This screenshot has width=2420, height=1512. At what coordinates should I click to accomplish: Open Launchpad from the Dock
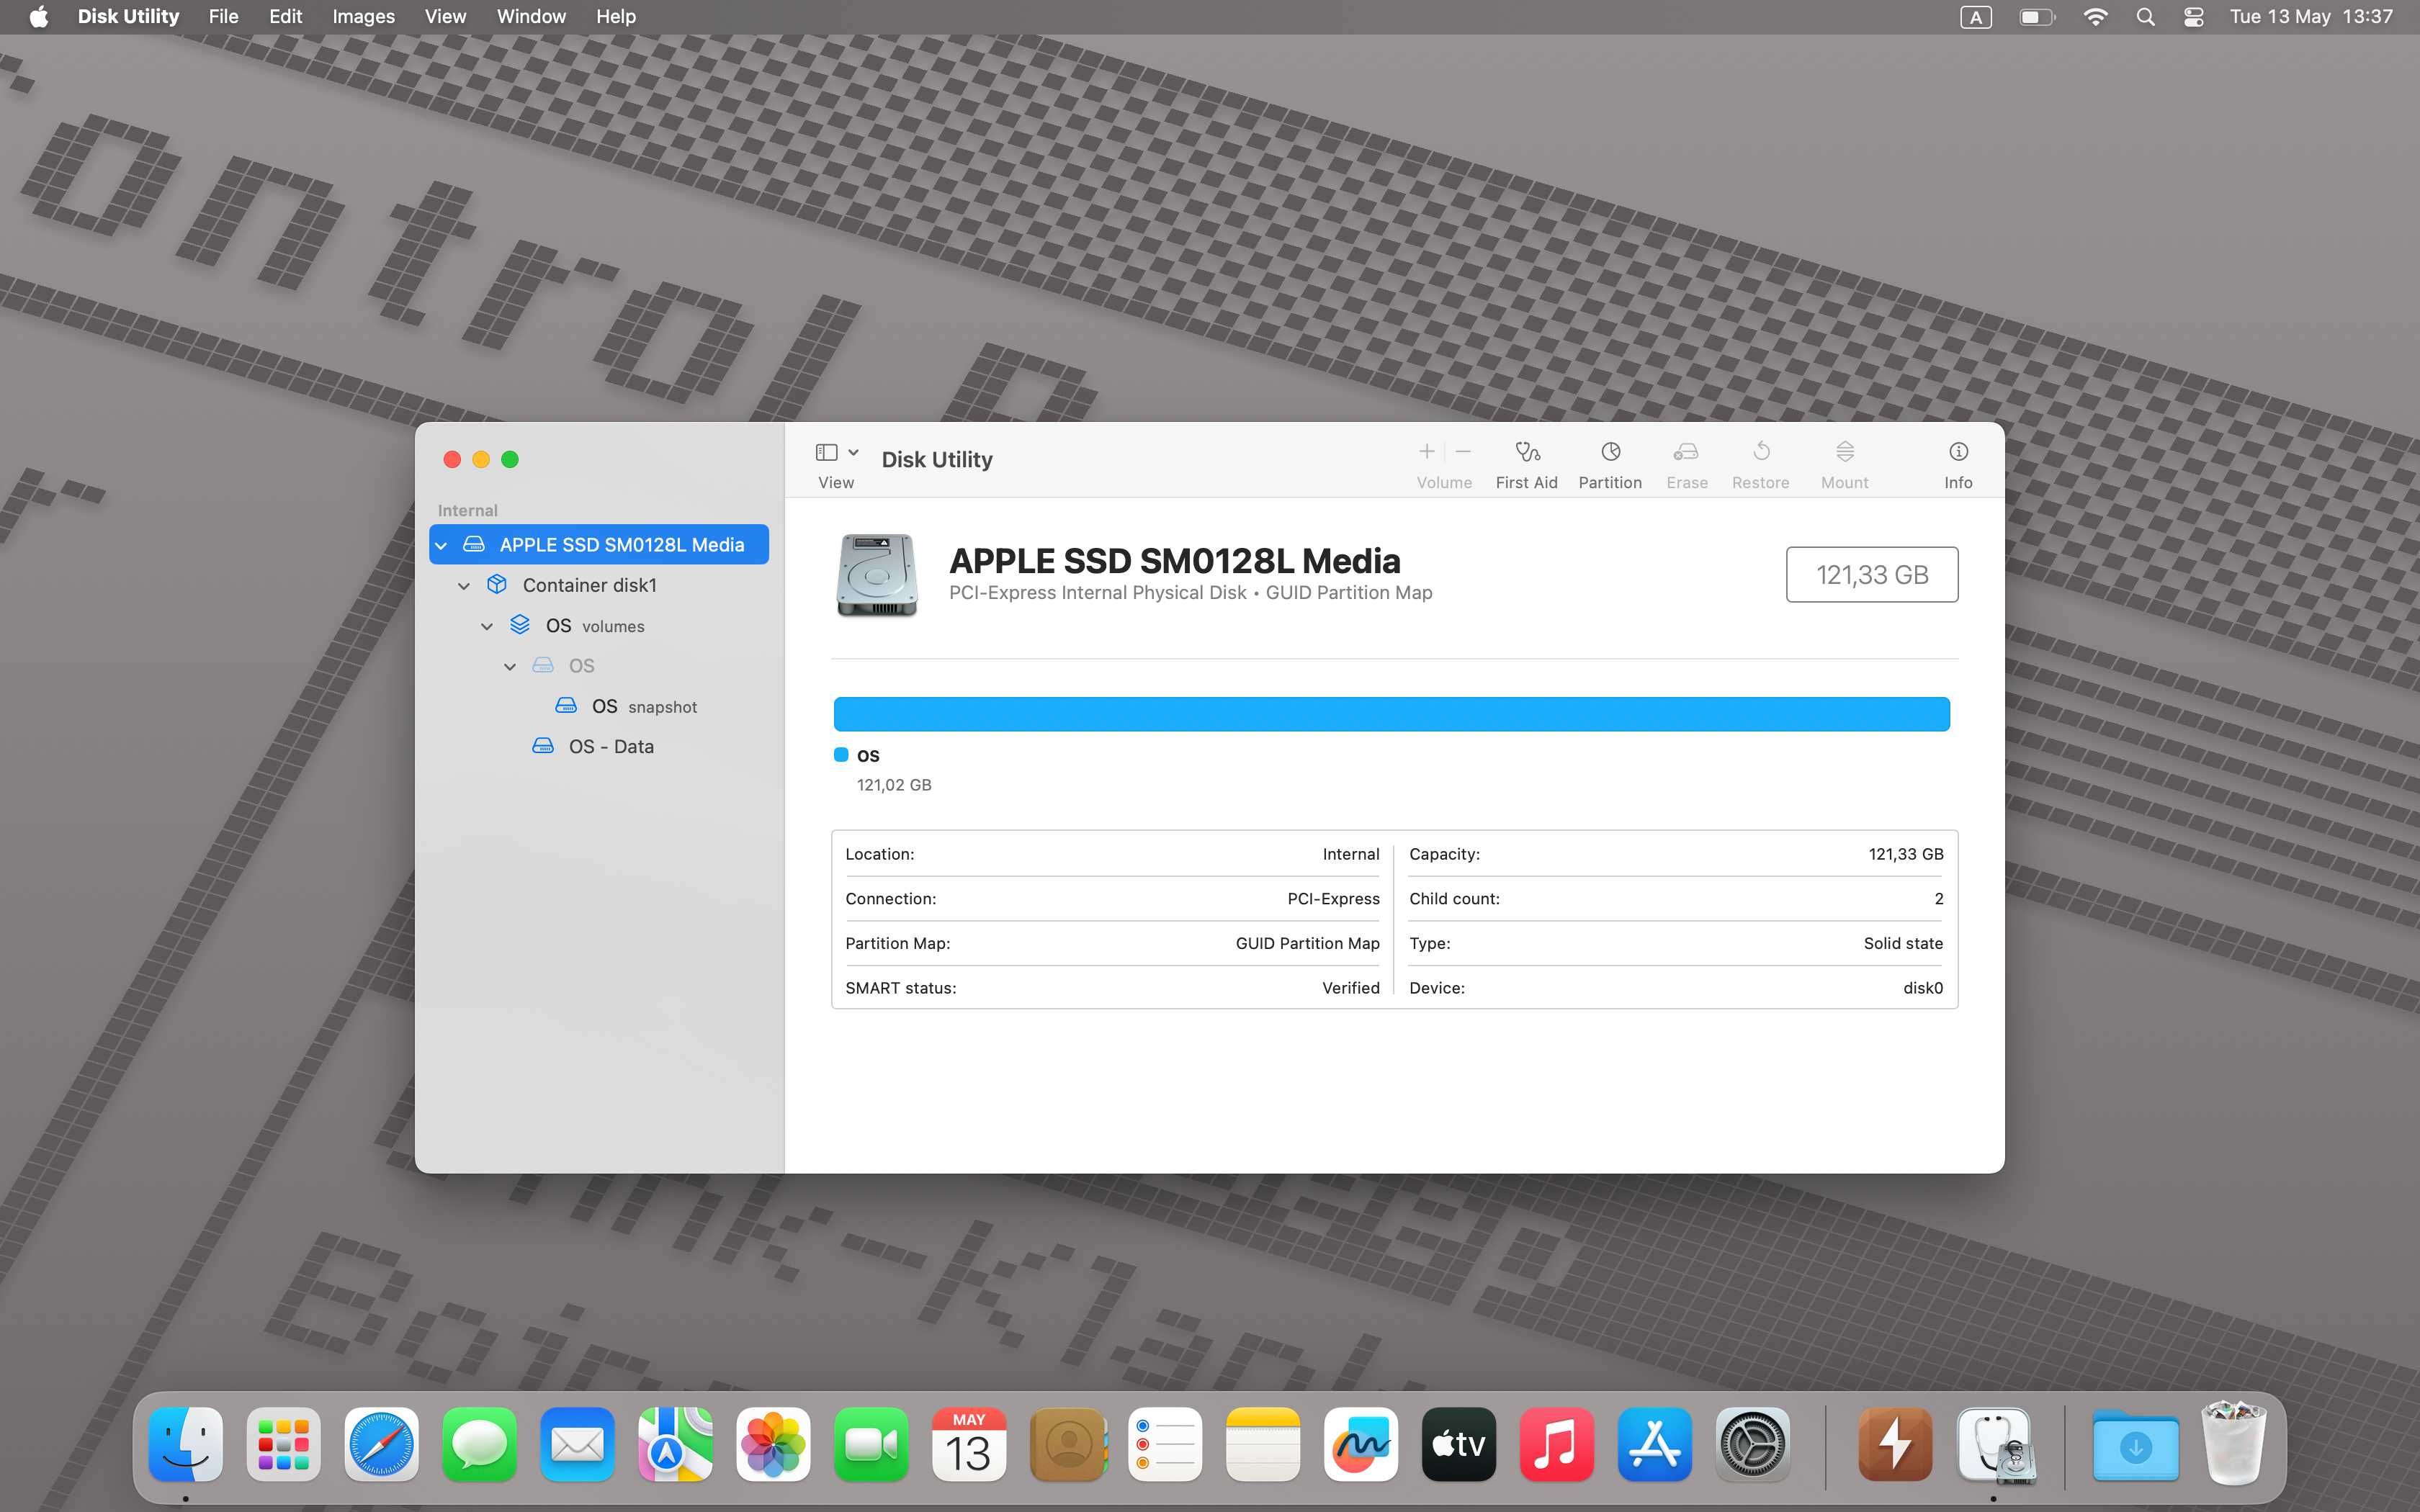(284, 1444)
